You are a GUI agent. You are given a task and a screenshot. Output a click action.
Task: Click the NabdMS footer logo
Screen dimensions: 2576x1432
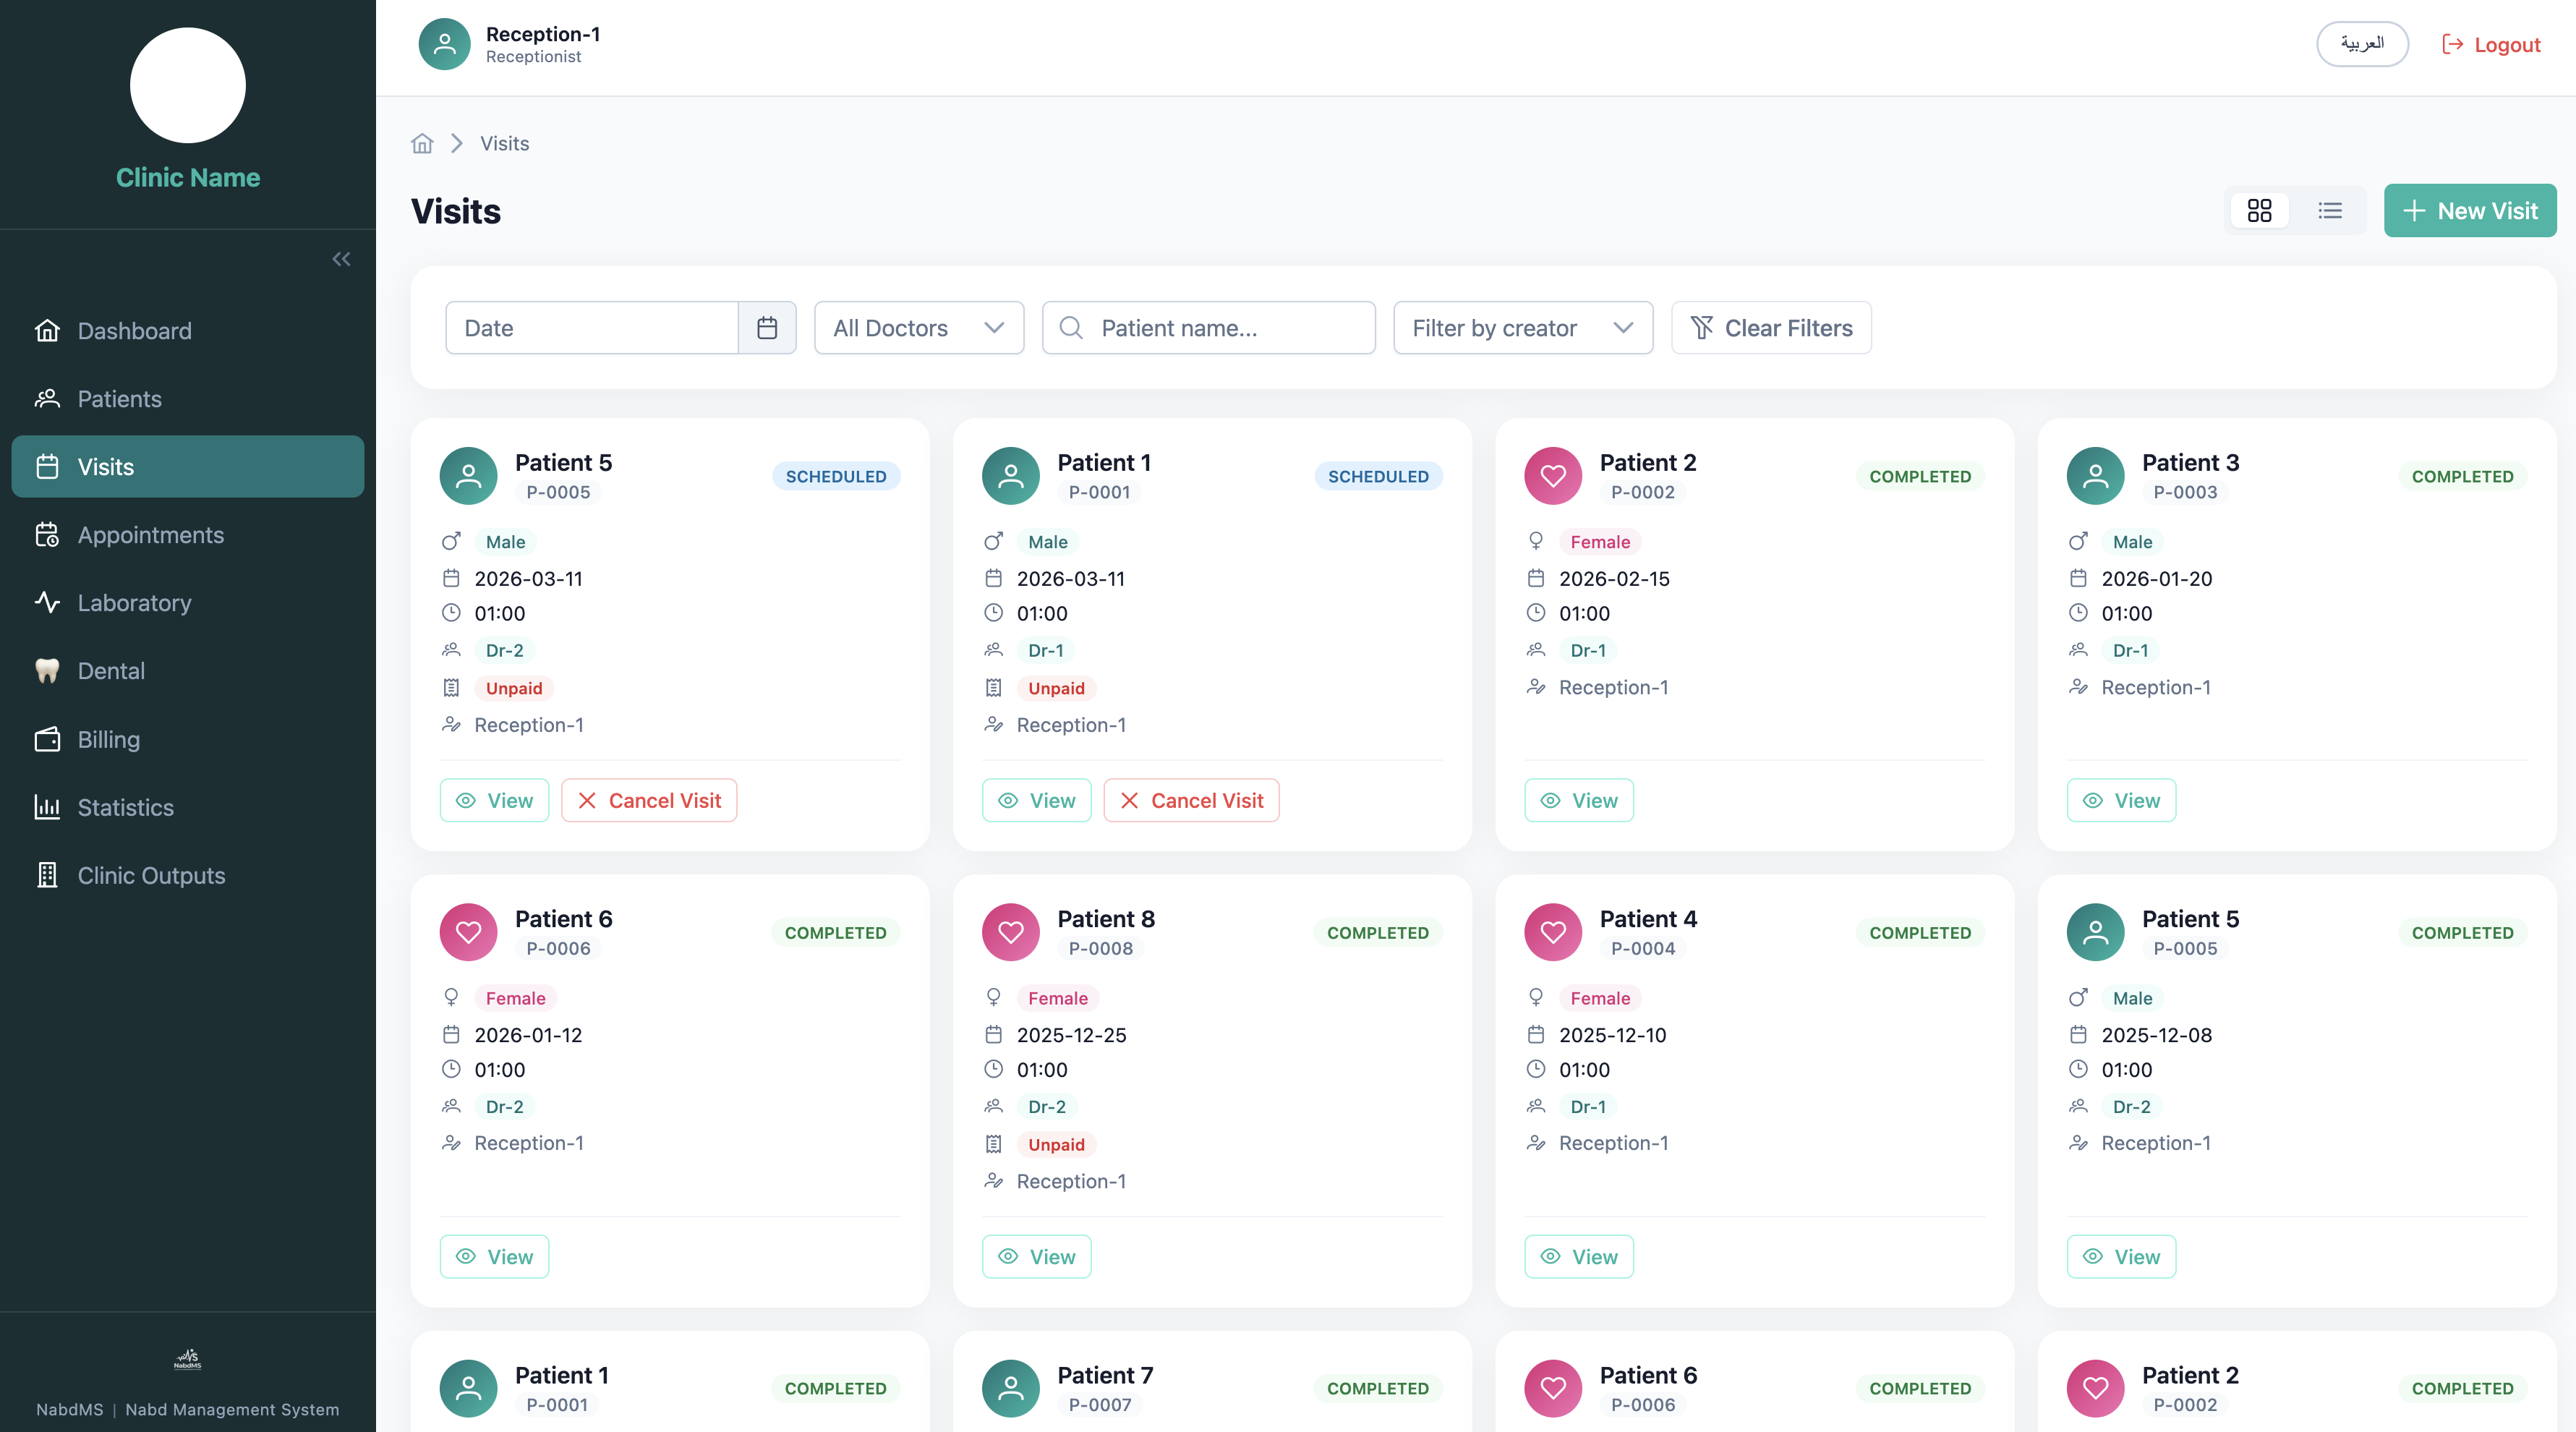coord(188,1359)
